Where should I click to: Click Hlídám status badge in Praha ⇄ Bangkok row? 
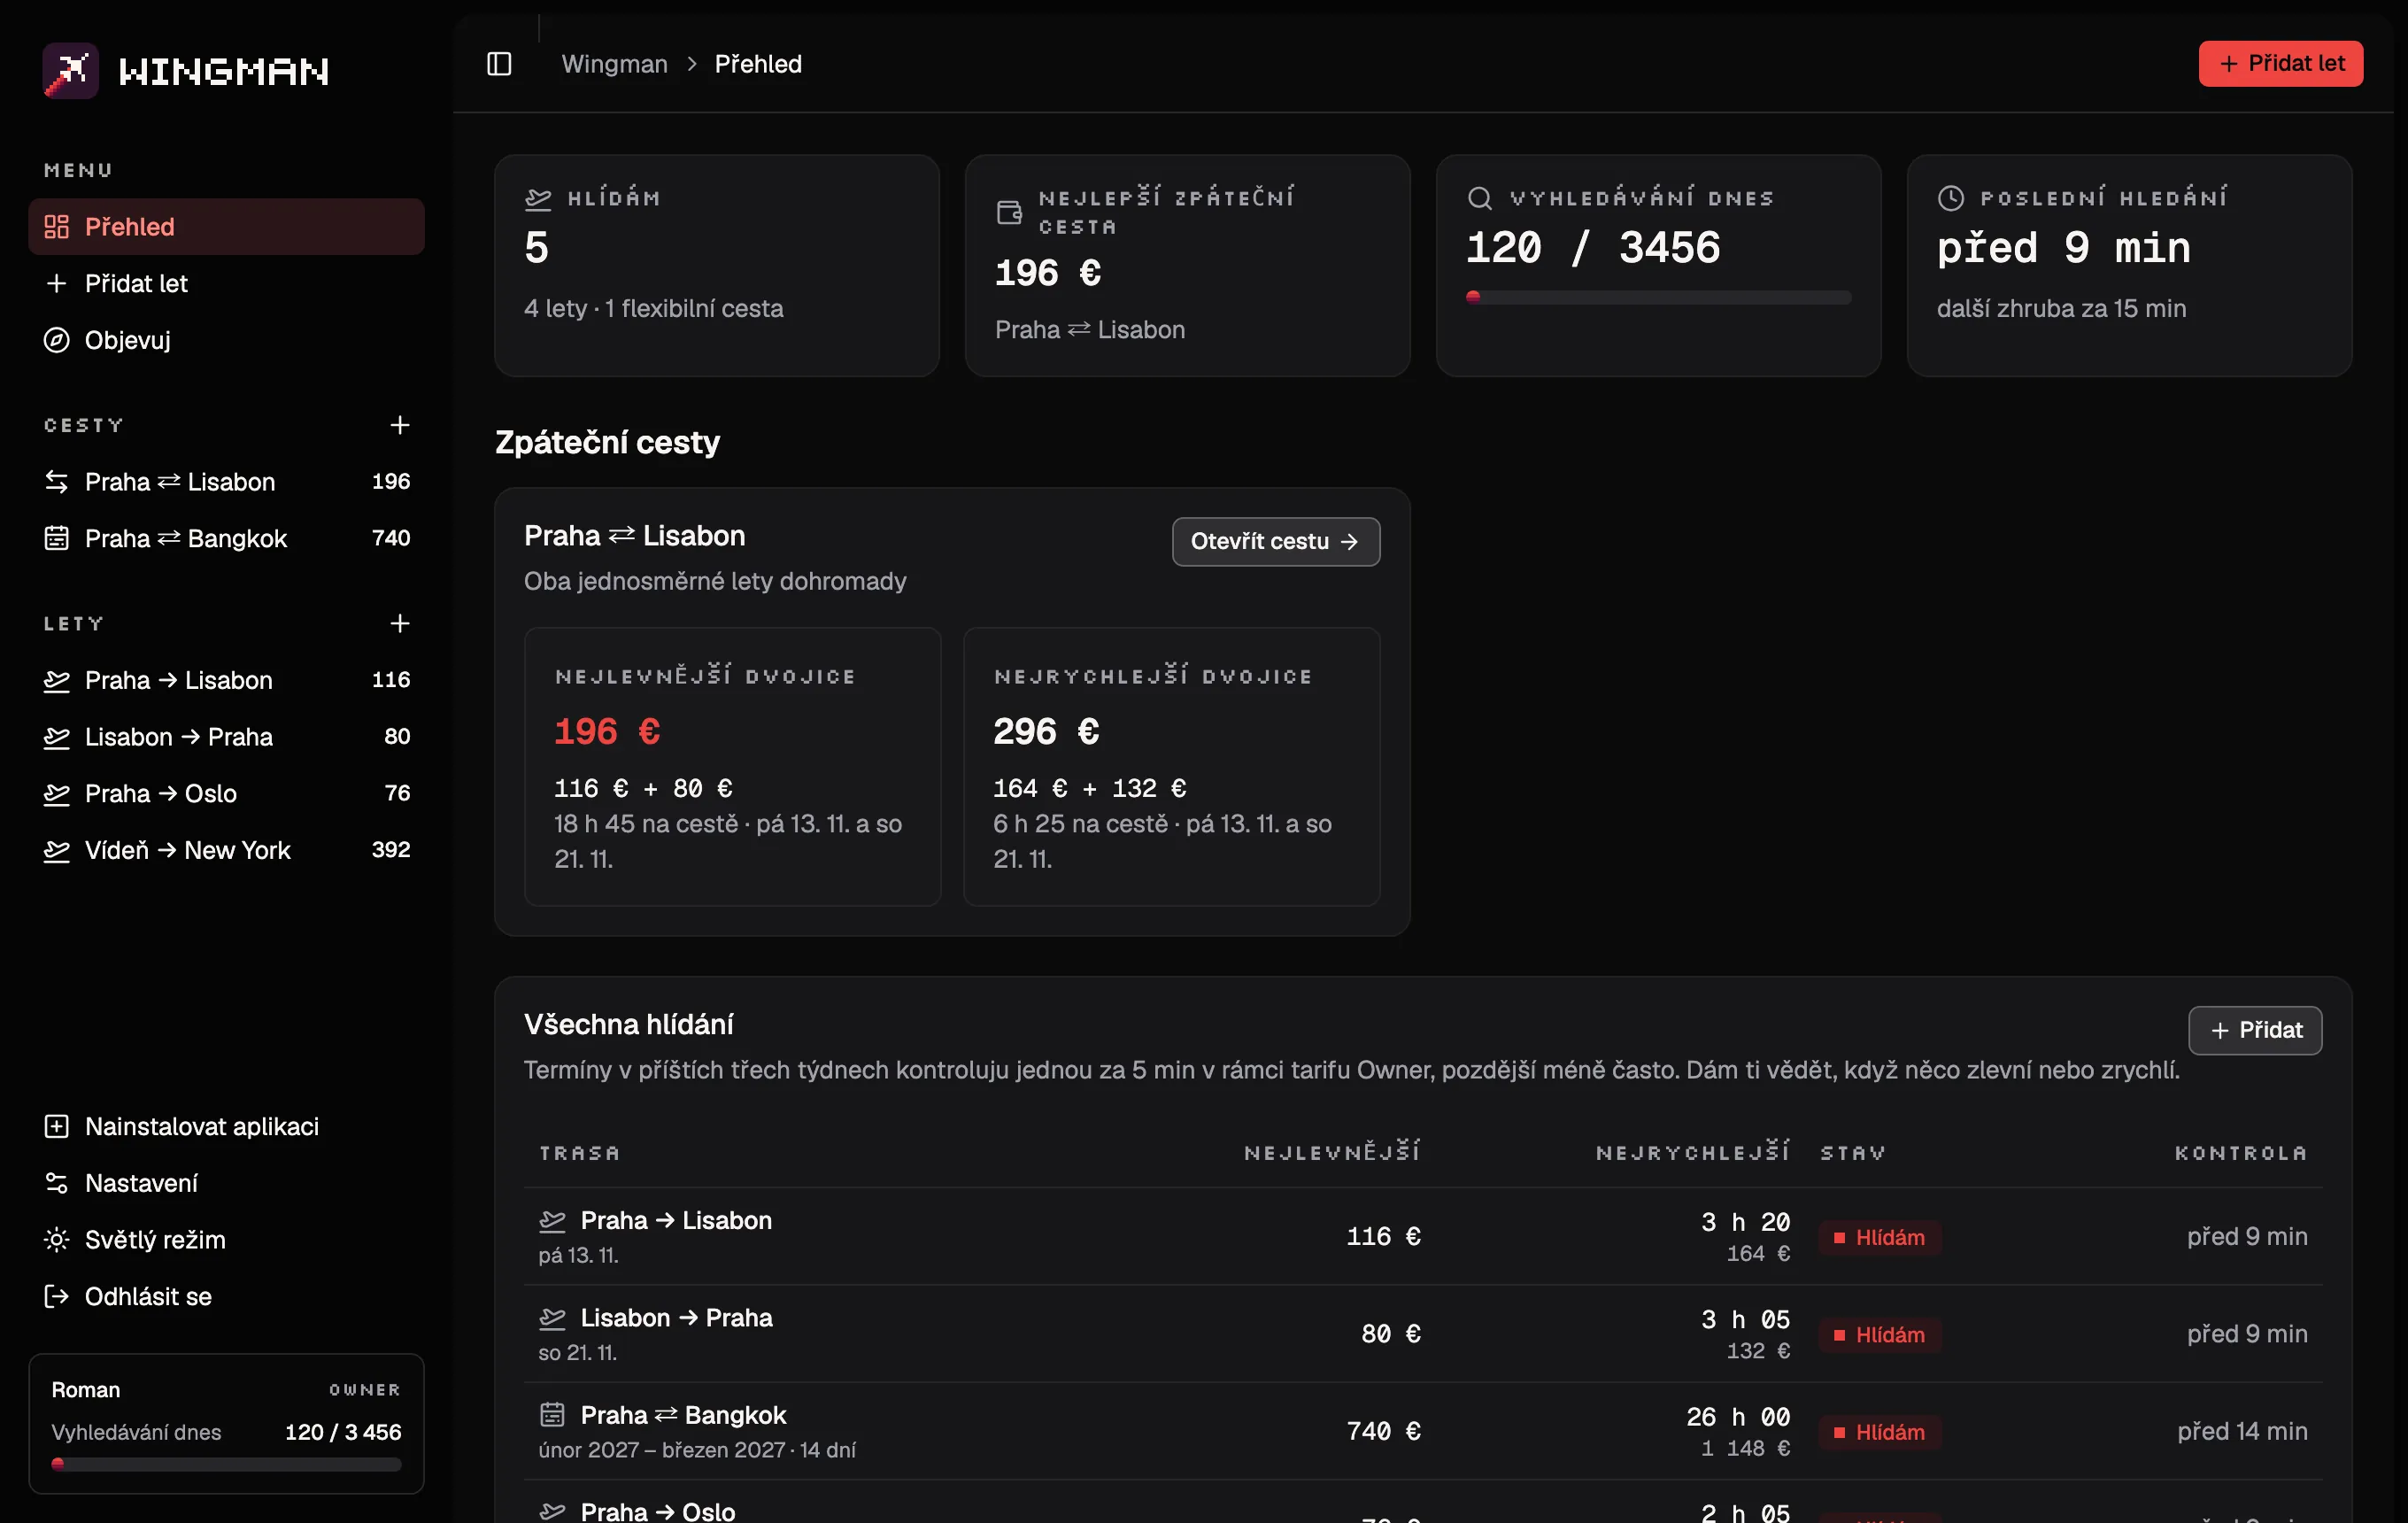point(1880,1432)
